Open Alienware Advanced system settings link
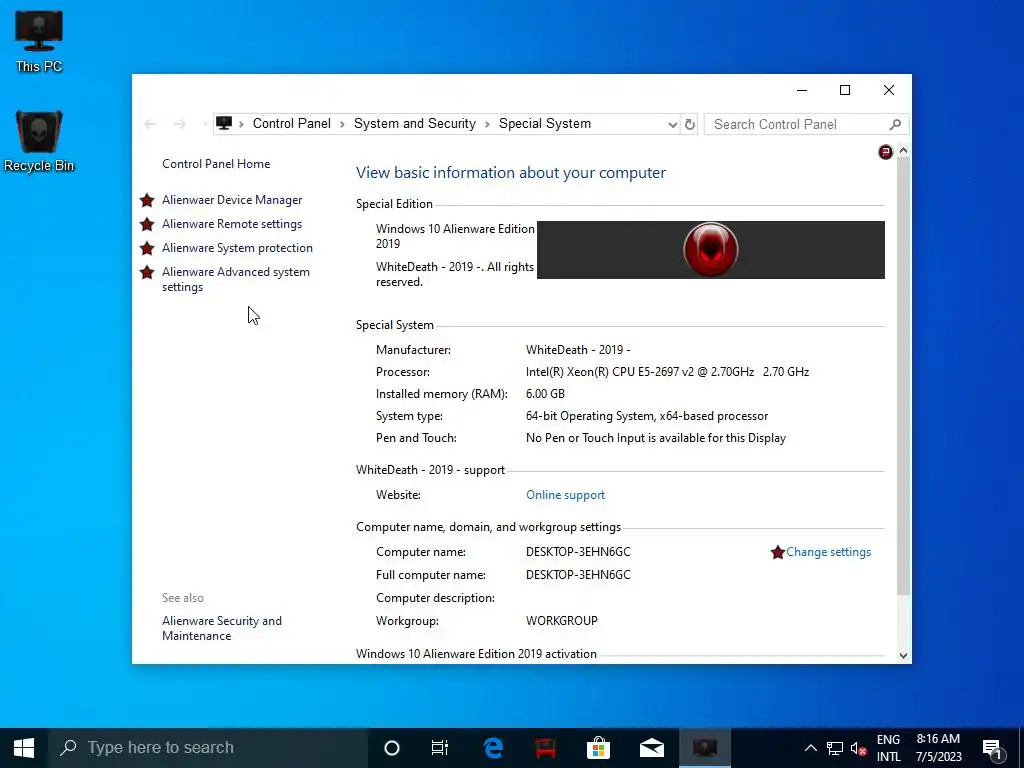The width and height of the screenshot is (1024, 768). click(x=236, y=280)
